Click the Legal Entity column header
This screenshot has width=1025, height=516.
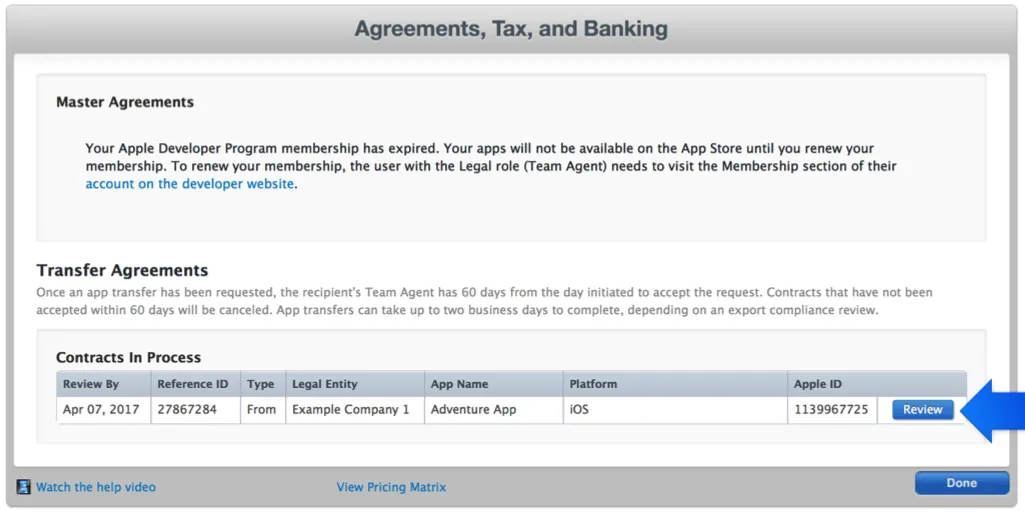tap(355, 384)
